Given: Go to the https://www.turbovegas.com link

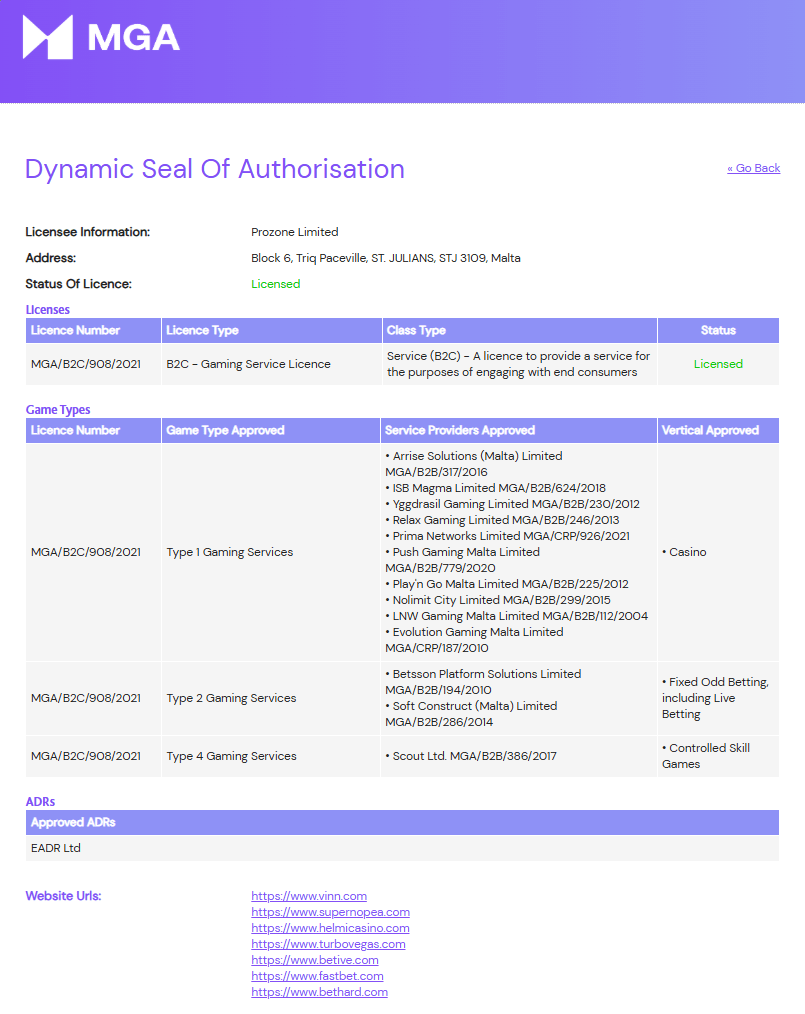Looking at the screenshot, I should 328,944.
